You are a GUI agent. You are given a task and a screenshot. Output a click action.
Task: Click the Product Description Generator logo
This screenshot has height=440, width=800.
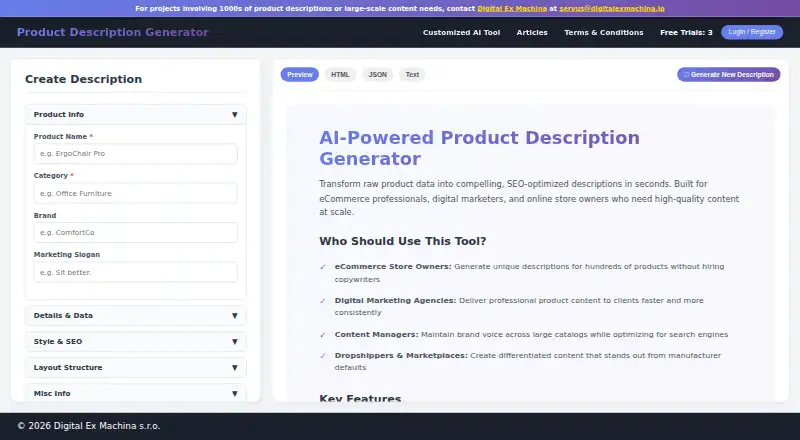click(x=113, y=32)
